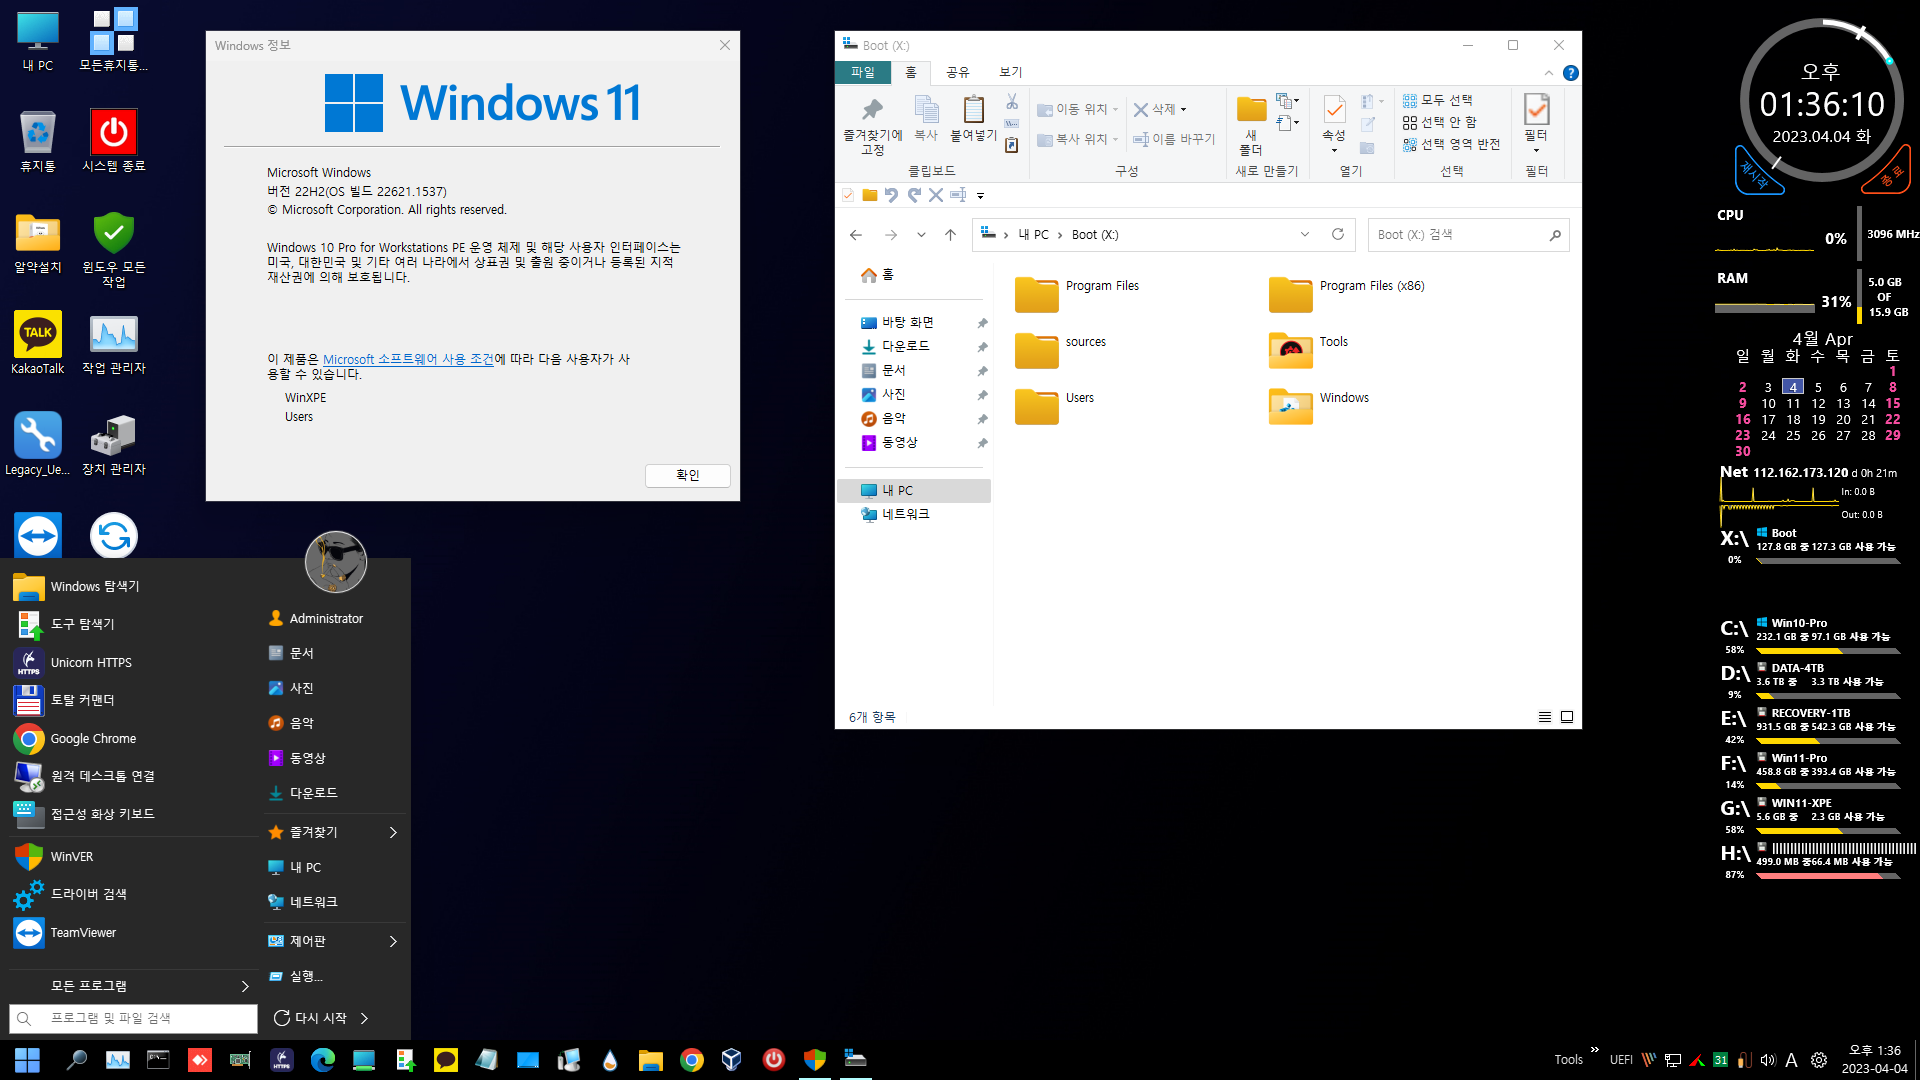Click the KakaoTalk desktop icon
Viewport: 1920px width, 1080px height.
click(38, 343)
